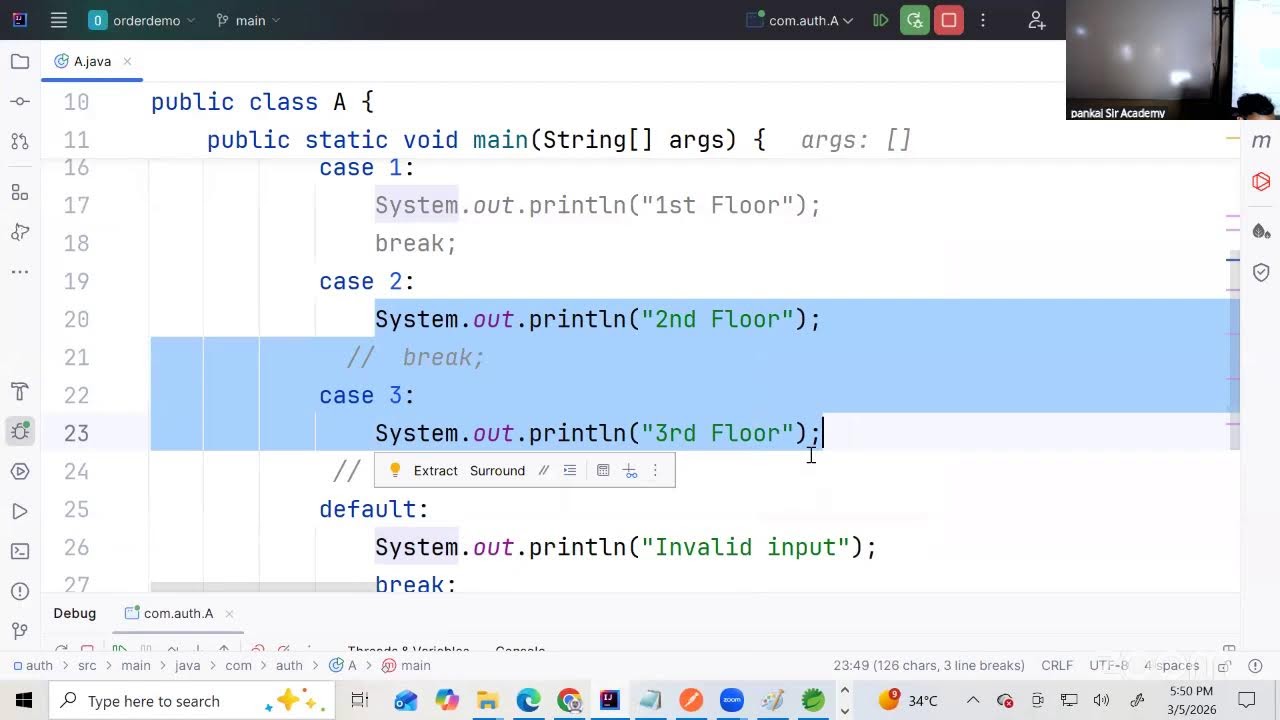Open the main branch dropdown

pos(249,20)
